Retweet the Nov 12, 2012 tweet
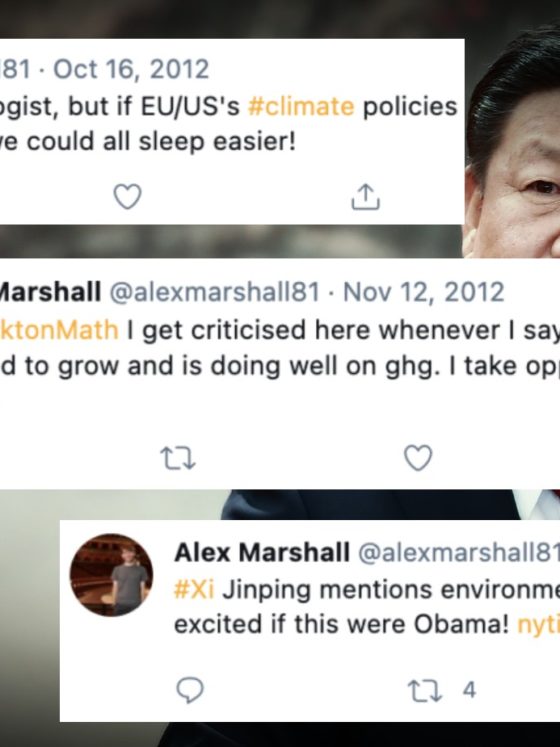Image resolution: width=560 pixels, height=747 pixels. point(178,458)
